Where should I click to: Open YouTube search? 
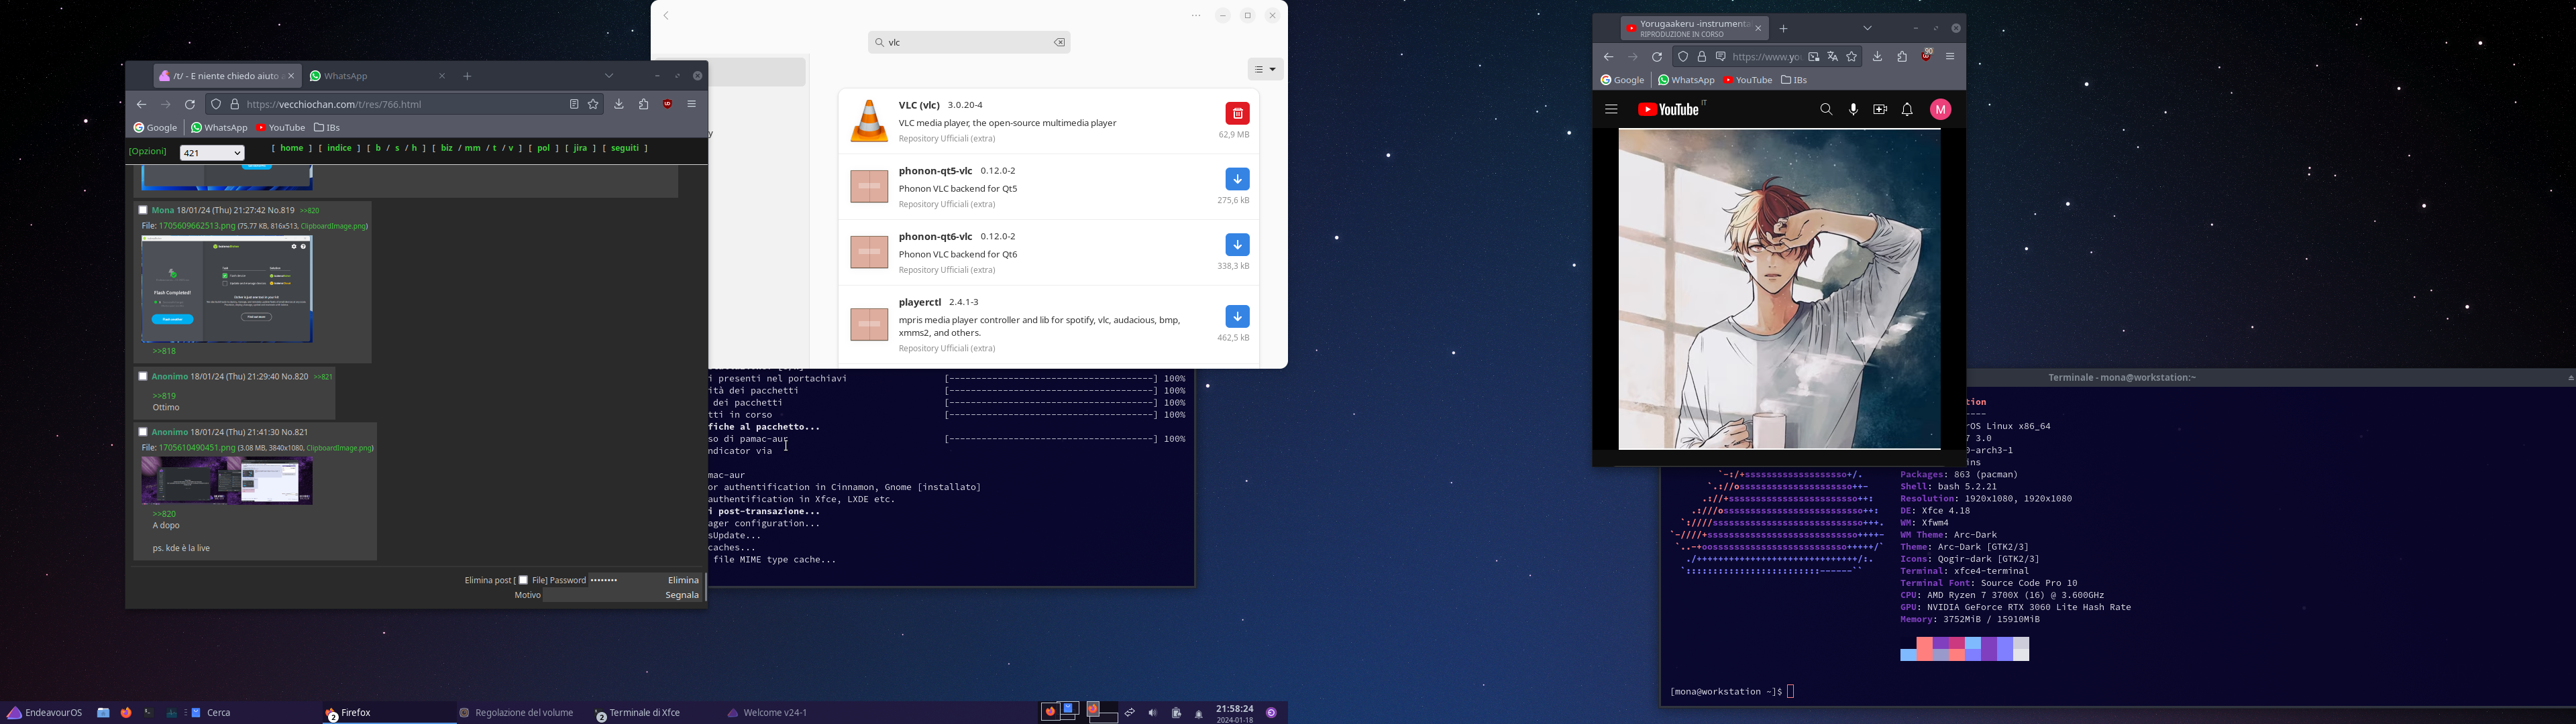[1826, 110]
